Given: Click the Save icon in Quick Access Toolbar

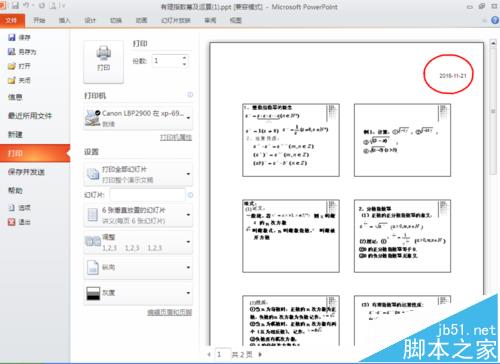Looking at the screenshot, I should 16,6.
